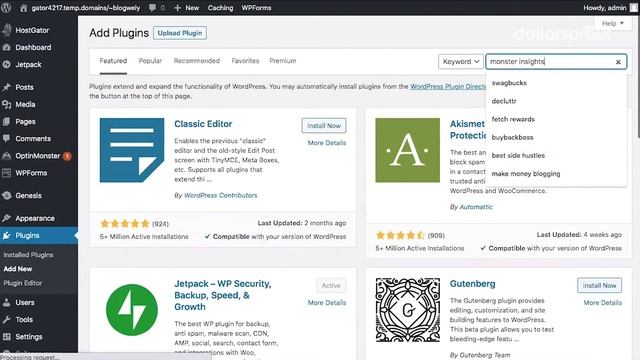Screen dimensions: 640x360
Task: Open the Automattic author link
Action: tap(476, 207)
